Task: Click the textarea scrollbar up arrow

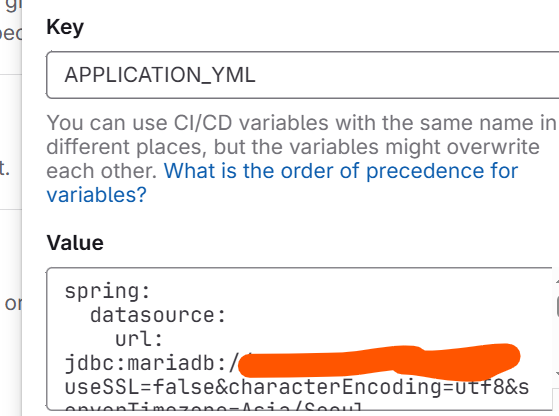Action: pyautogui.click(x=557, y=282)
